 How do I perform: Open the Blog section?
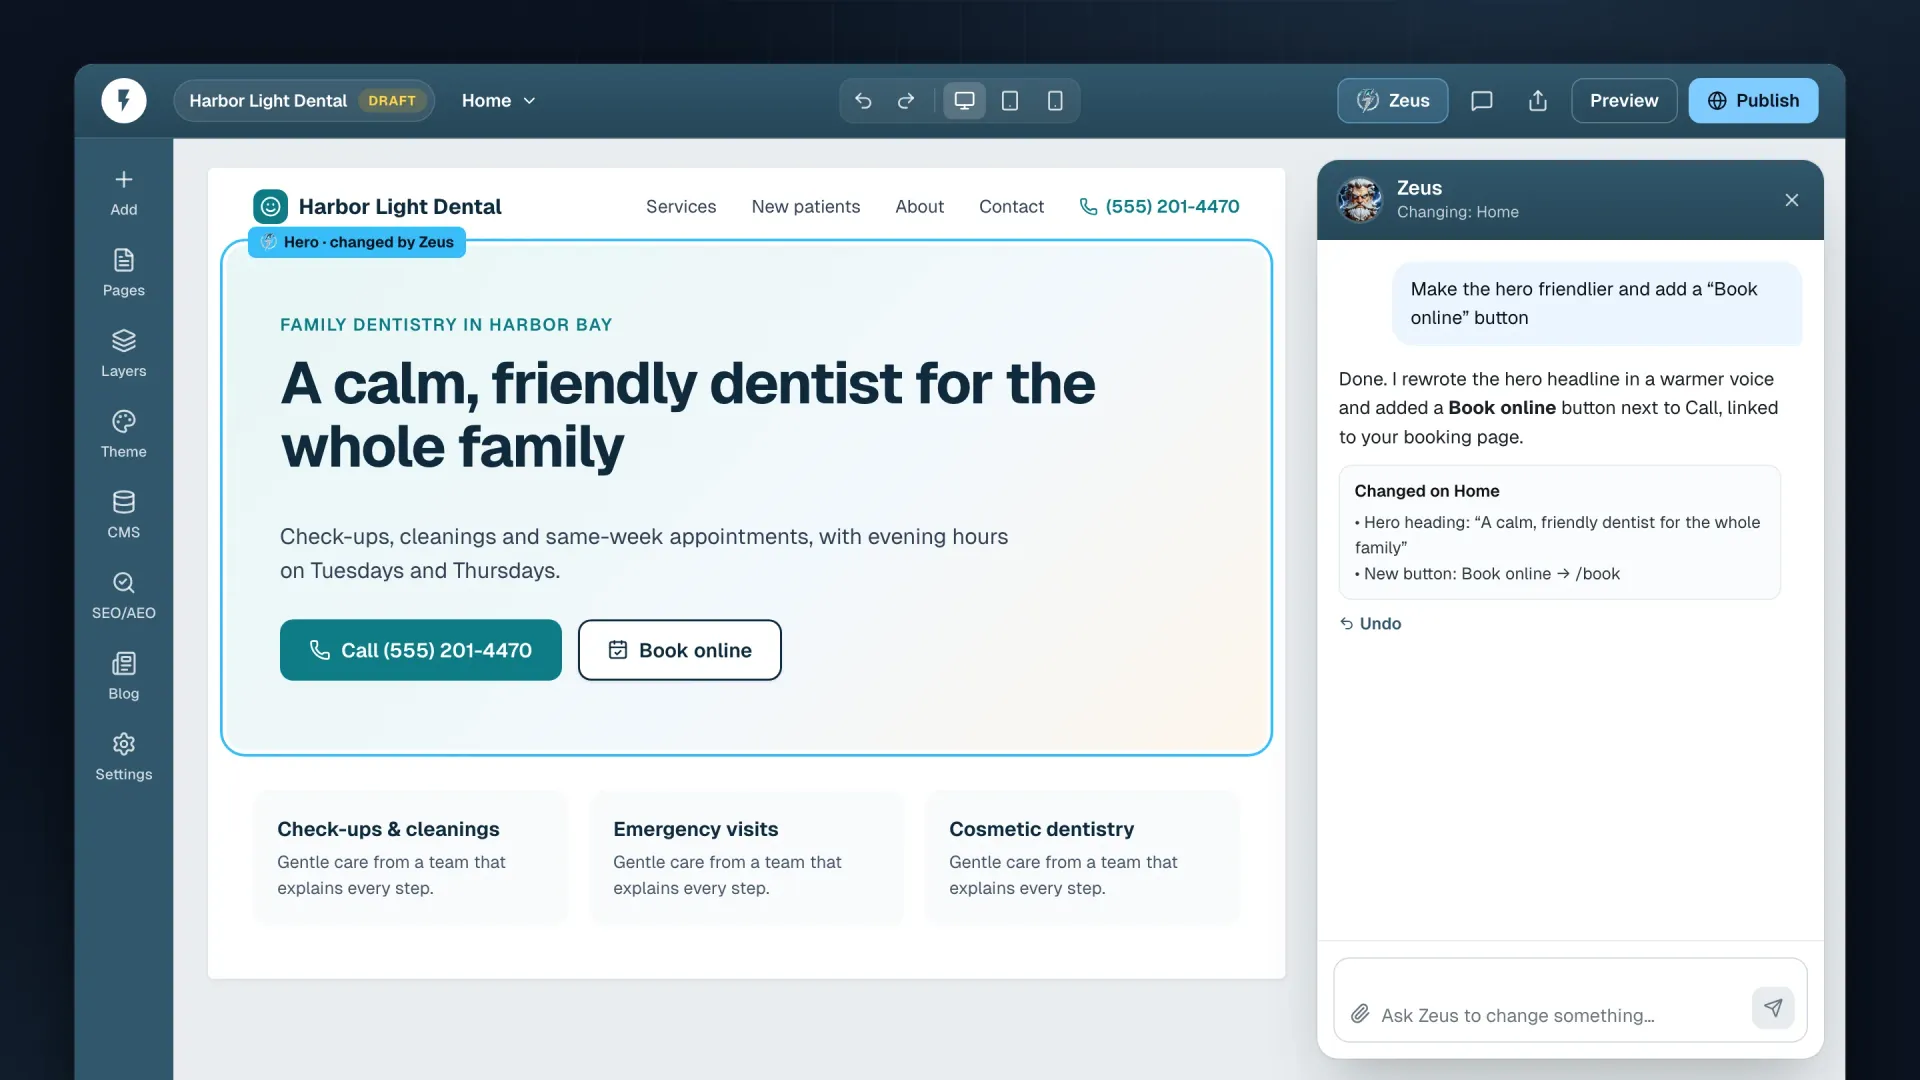124,676
